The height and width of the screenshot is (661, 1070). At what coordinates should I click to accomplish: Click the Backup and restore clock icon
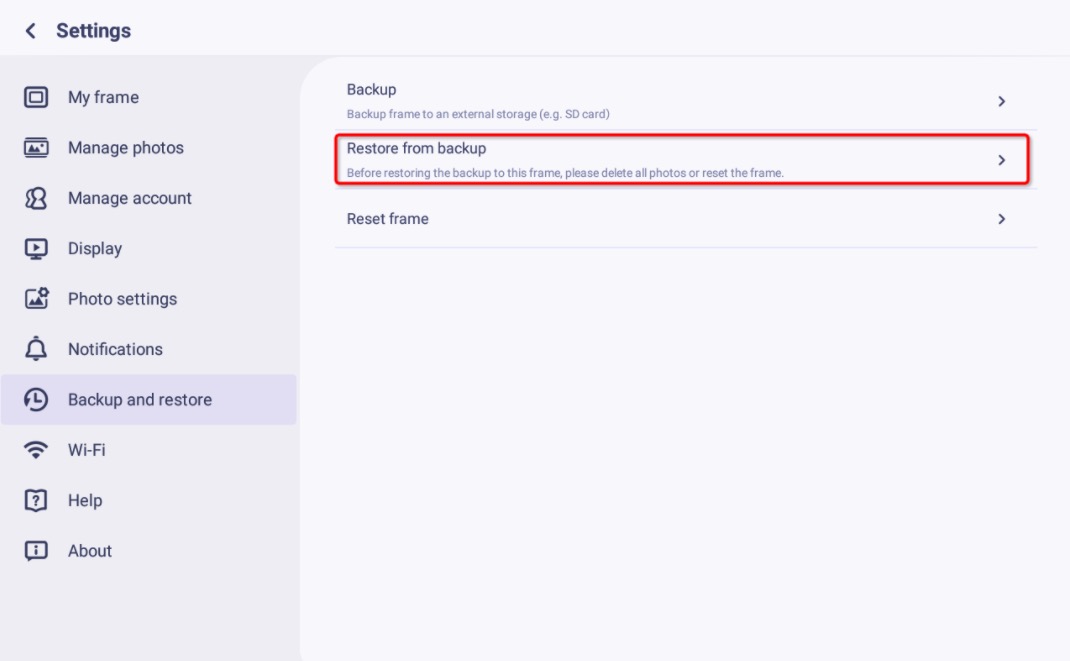(35, 399)
